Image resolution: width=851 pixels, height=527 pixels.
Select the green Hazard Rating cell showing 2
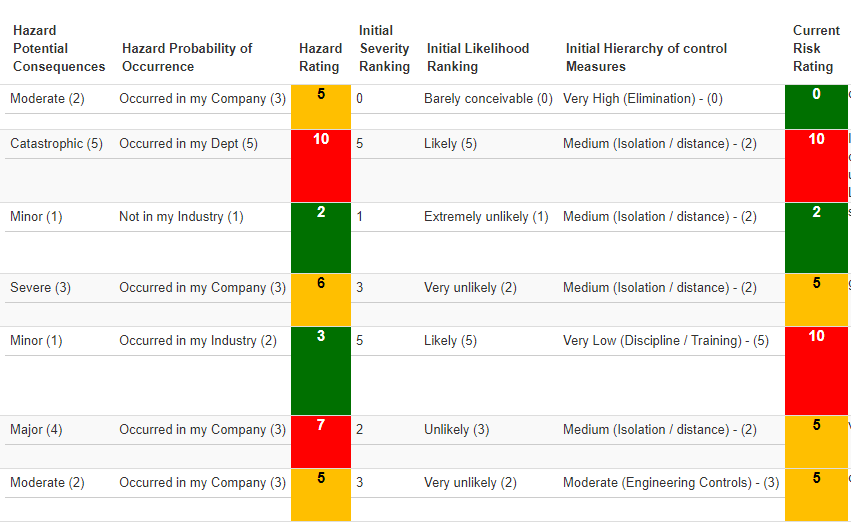pos(321,237)
